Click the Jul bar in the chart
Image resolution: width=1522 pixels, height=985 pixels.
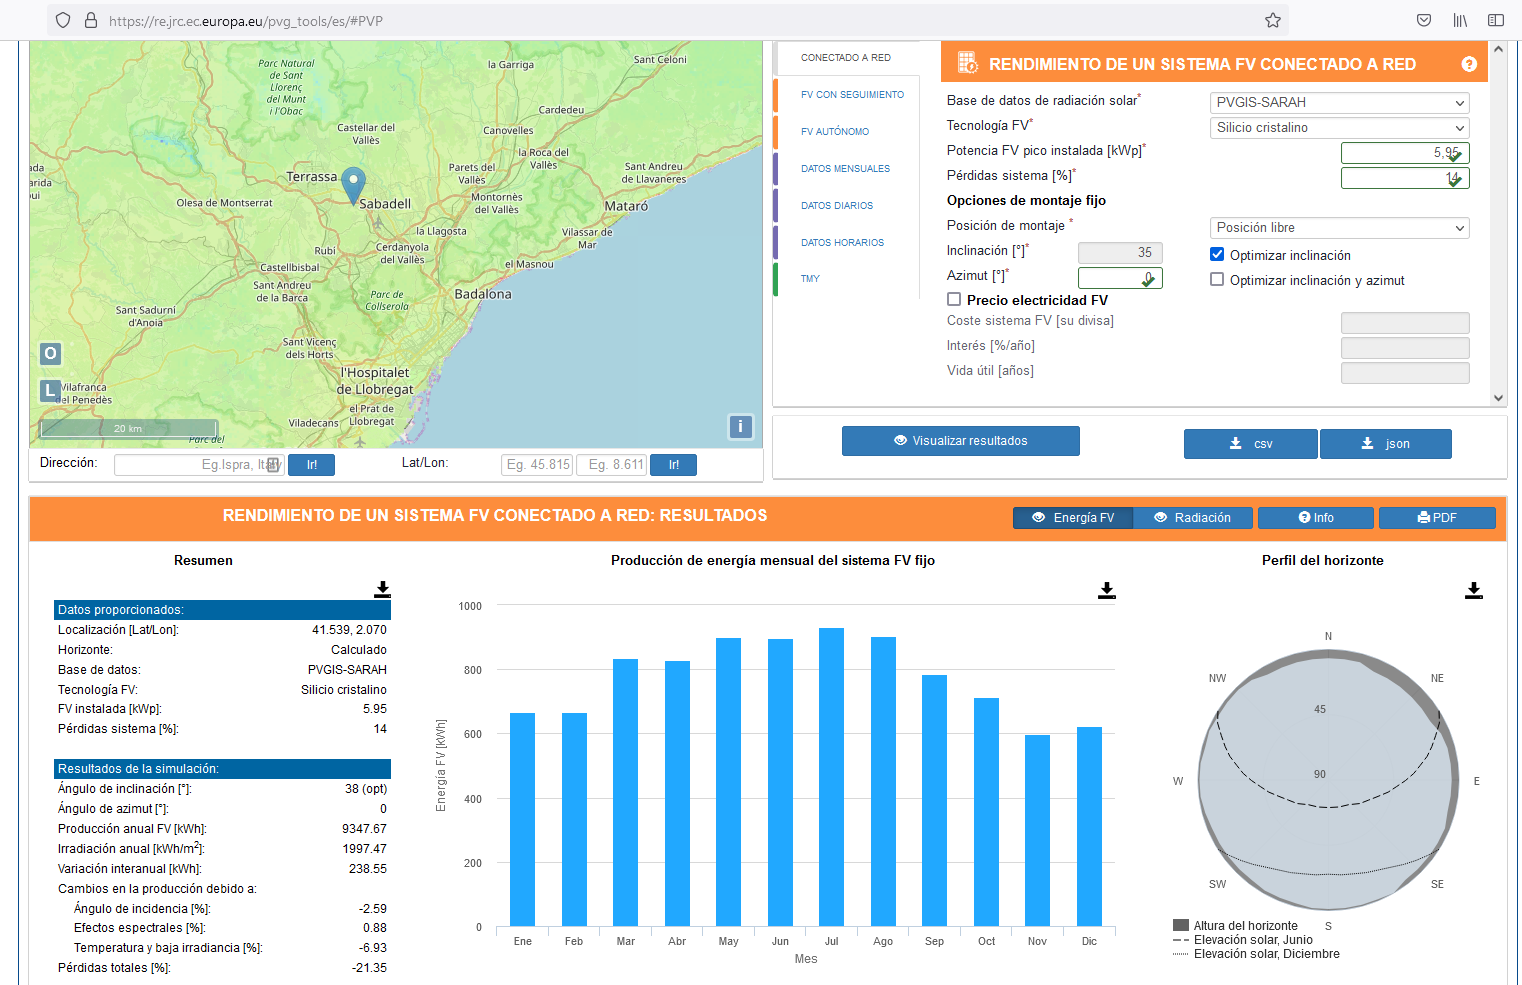click(831, 777)
